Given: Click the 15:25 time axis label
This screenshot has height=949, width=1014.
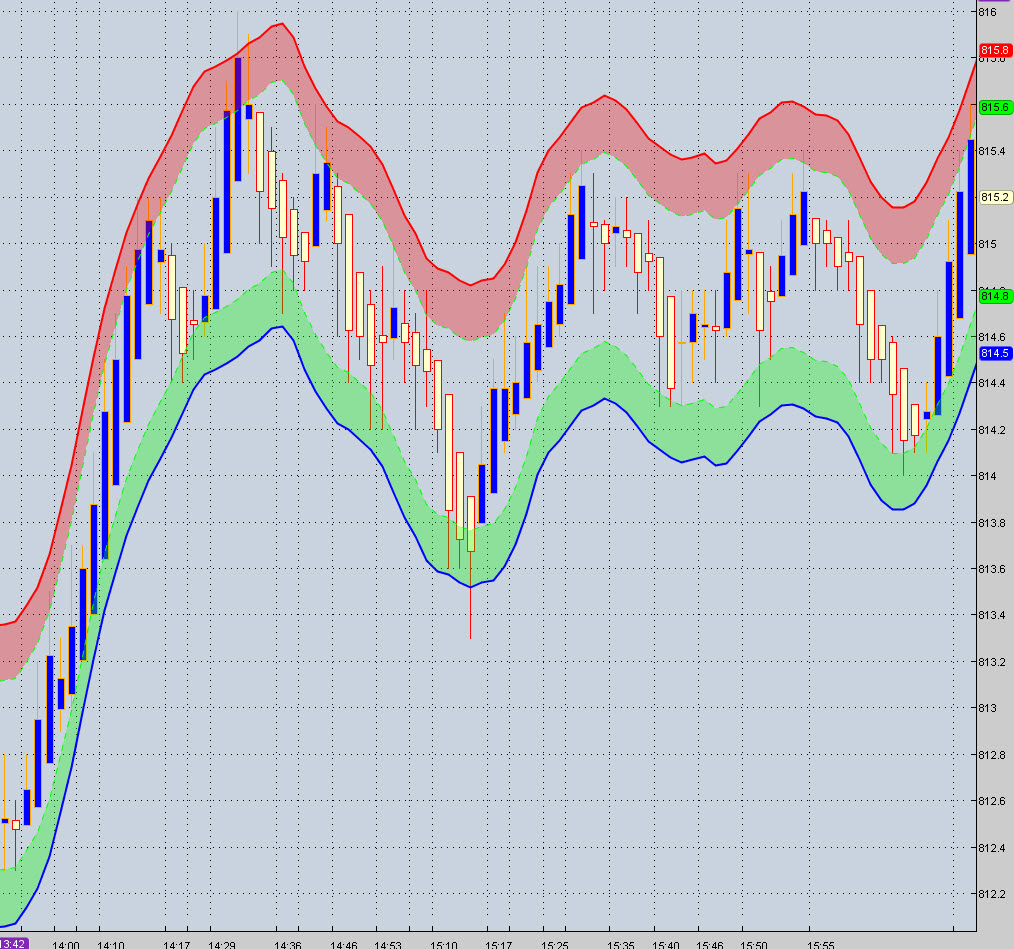Looking at the screenshot, I should tap(555, 945).
